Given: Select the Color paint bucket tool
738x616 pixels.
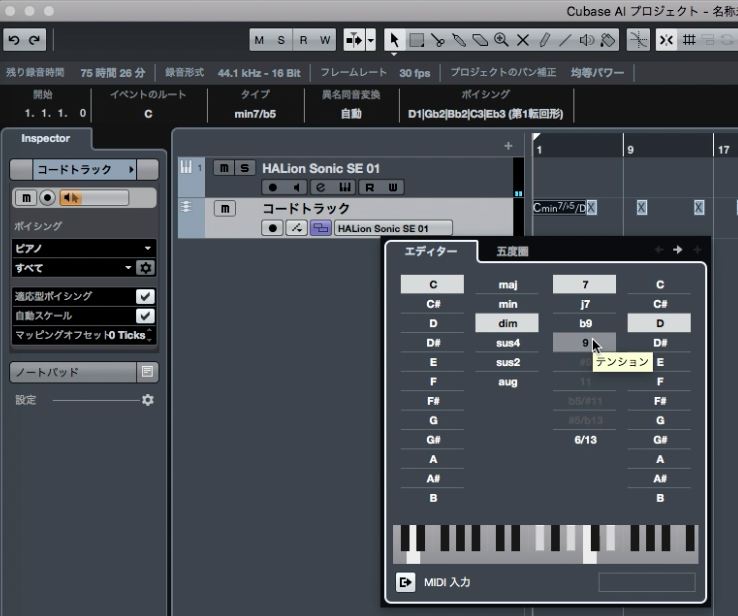Looking at the screenshot, I should click(608, 40).
